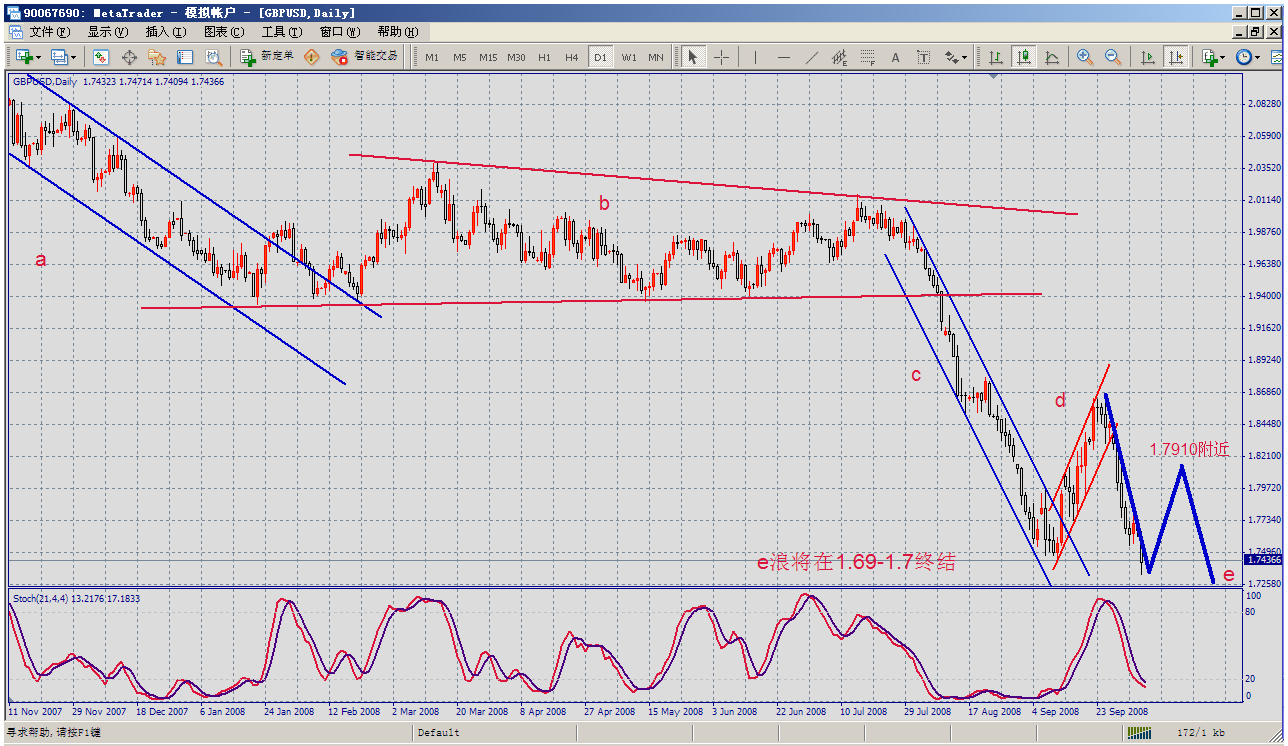Screen dimensions: 1288x746
Task: Click the e浪将在1.69-1.7终结 annotation
Action: [856, 562]
